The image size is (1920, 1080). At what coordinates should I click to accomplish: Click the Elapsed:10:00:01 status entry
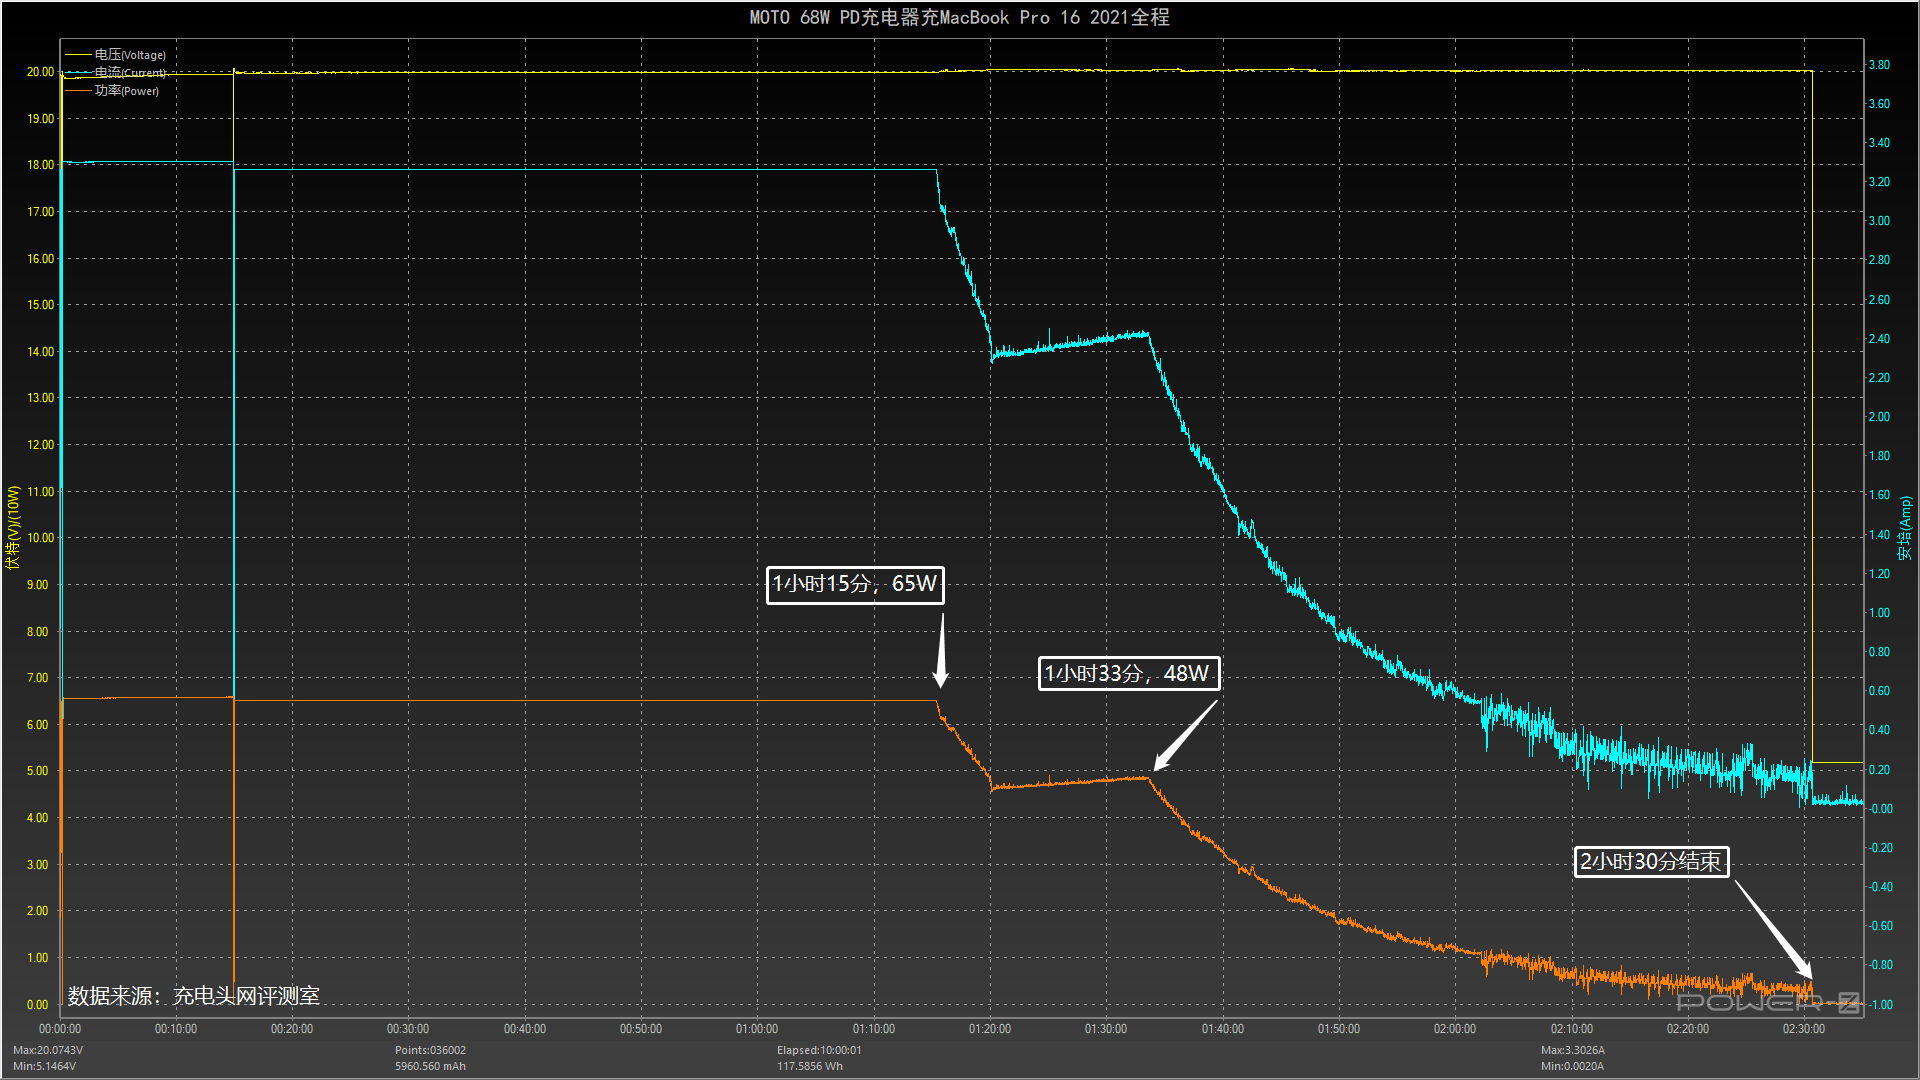click(819, 1050)
